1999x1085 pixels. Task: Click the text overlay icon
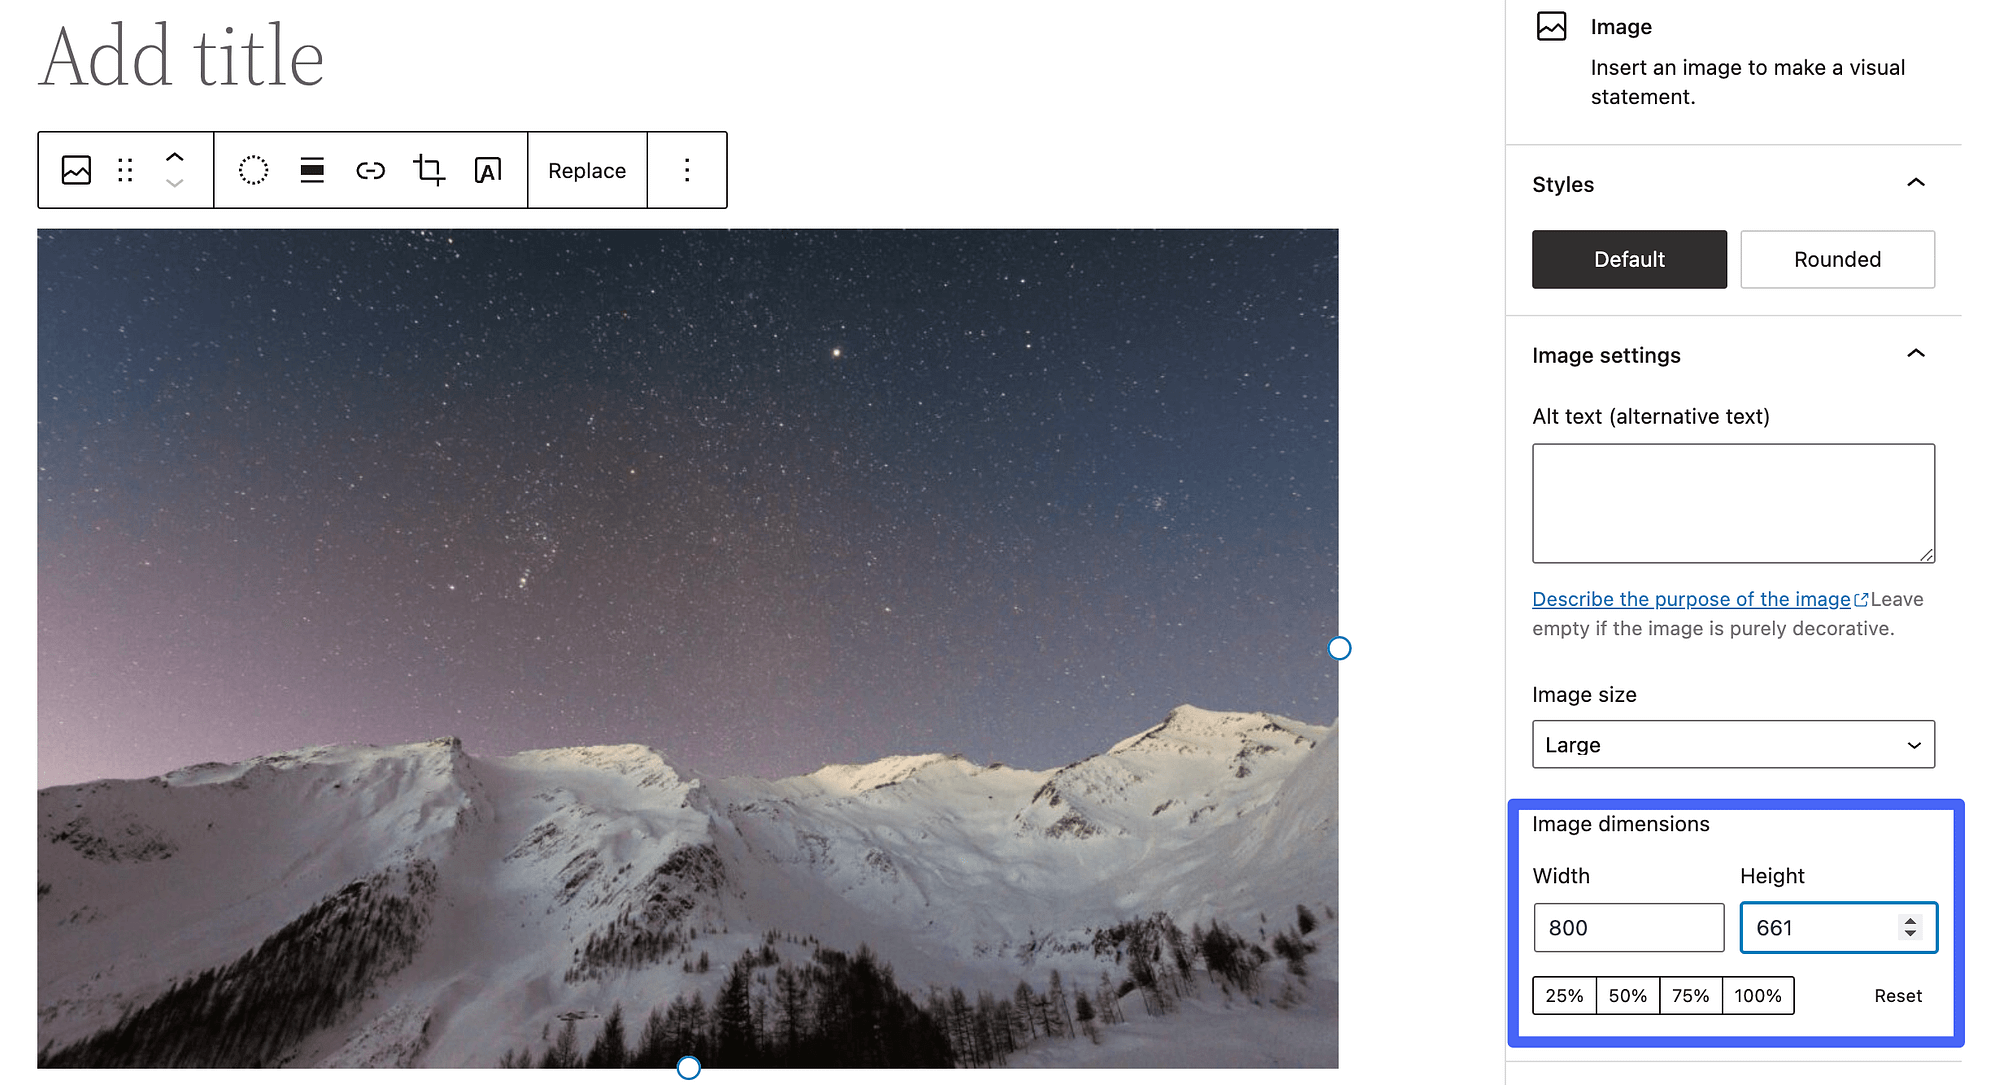point(486,170)
